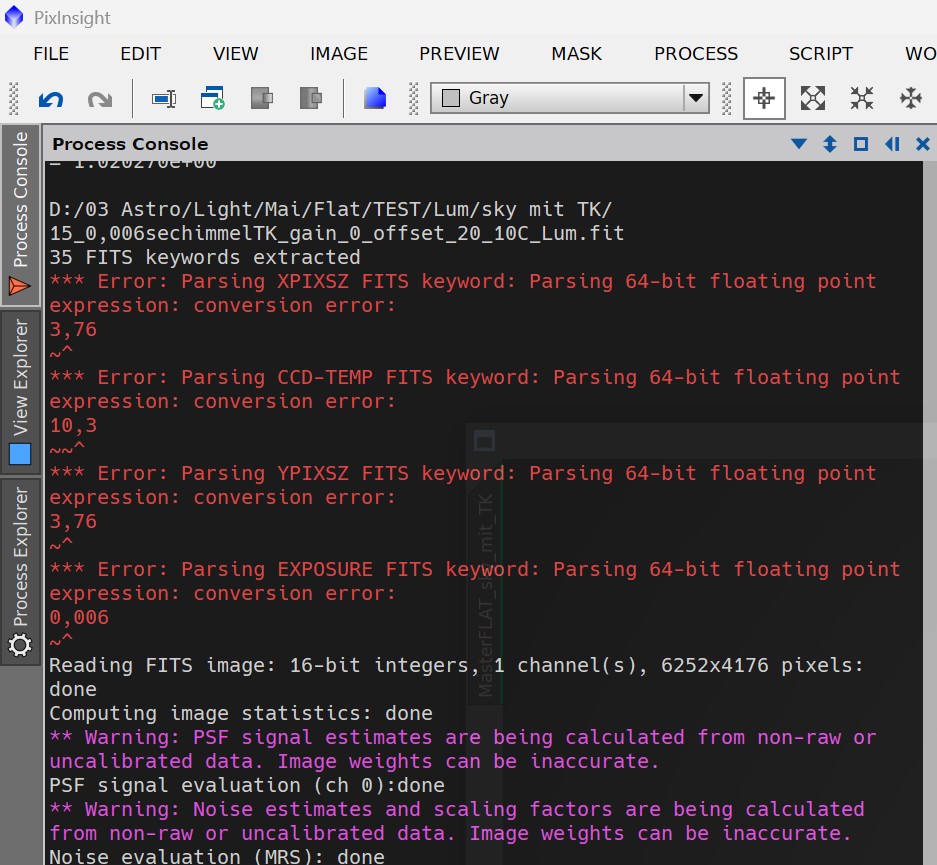The width and height of the screenshot is (937, 865).
Task: Click the first gray duplicate-image icon
Action: click(262, 98)
